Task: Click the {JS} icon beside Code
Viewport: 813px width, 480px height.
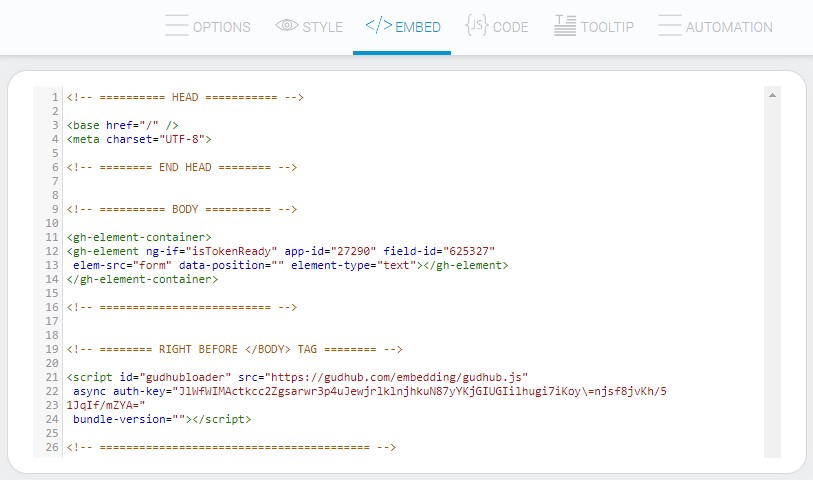Action: 476,26
